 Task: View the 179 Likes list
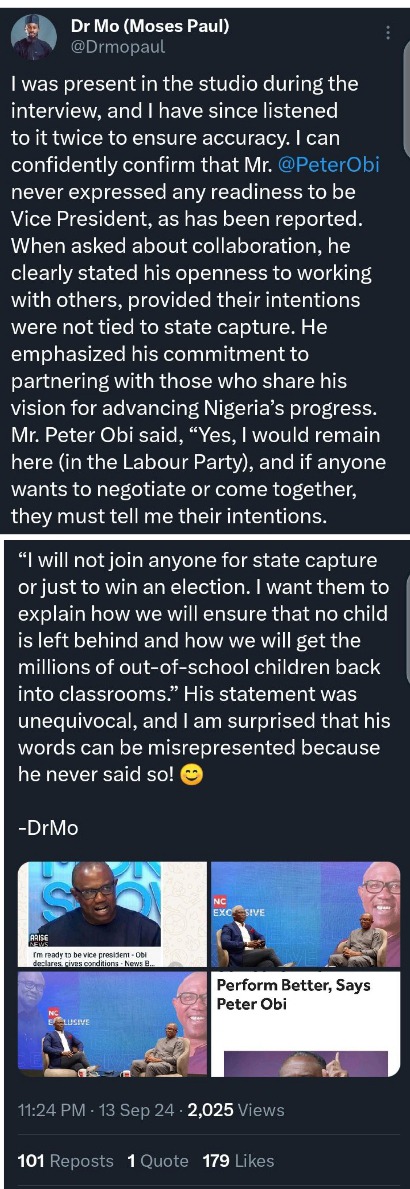tap(238, 1160)
